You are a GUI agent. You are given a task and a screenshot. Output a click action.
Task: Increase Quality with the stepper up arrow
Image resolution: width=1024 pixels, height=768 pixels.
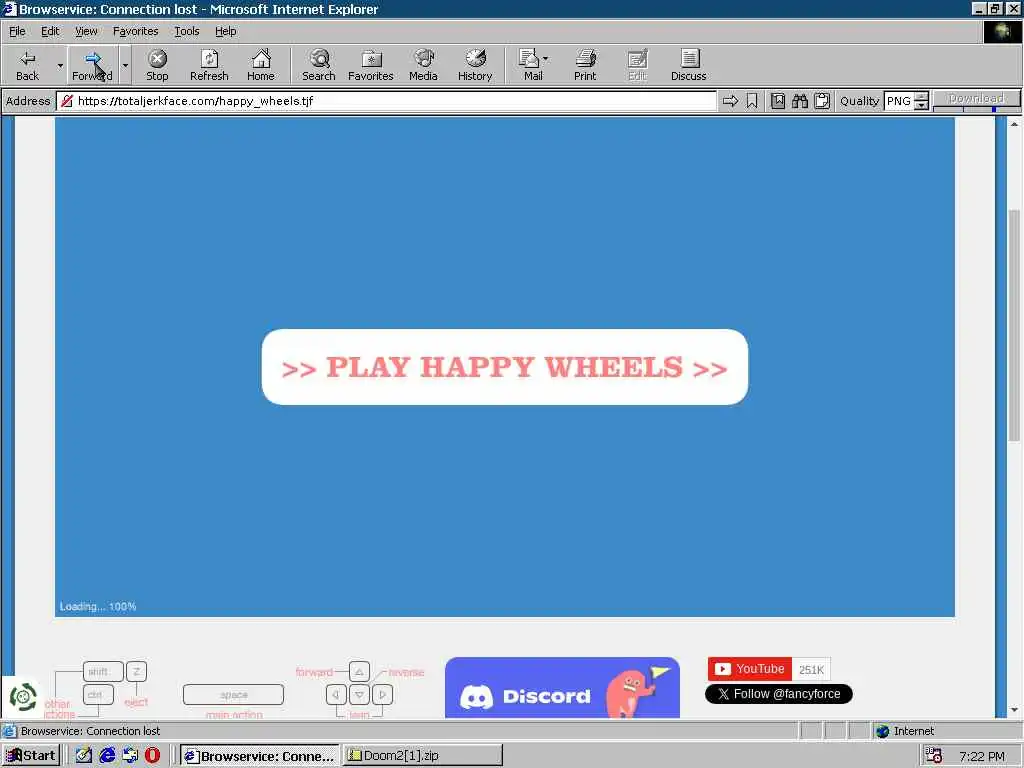click(921, 97)
